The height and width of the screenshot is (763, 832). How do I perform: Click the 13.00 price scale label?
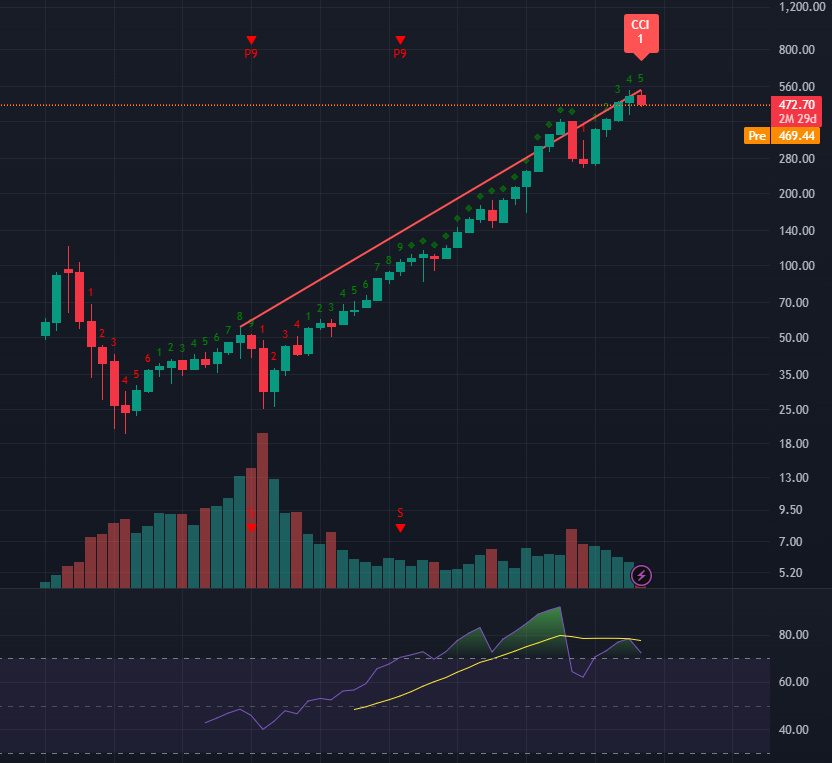coord(794,478)
